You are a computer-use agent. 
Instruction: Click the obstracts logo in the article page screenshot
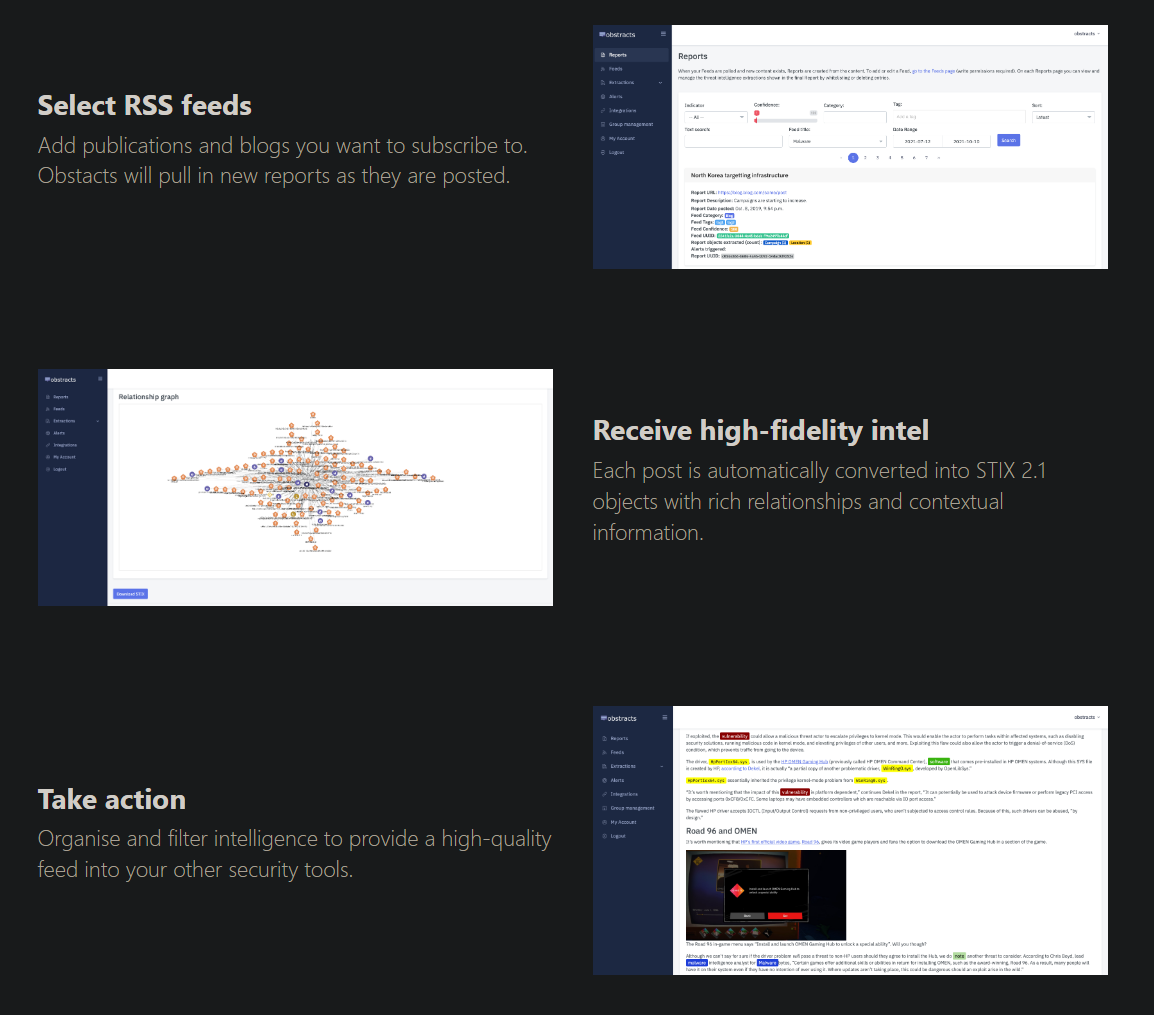(617, 718)
